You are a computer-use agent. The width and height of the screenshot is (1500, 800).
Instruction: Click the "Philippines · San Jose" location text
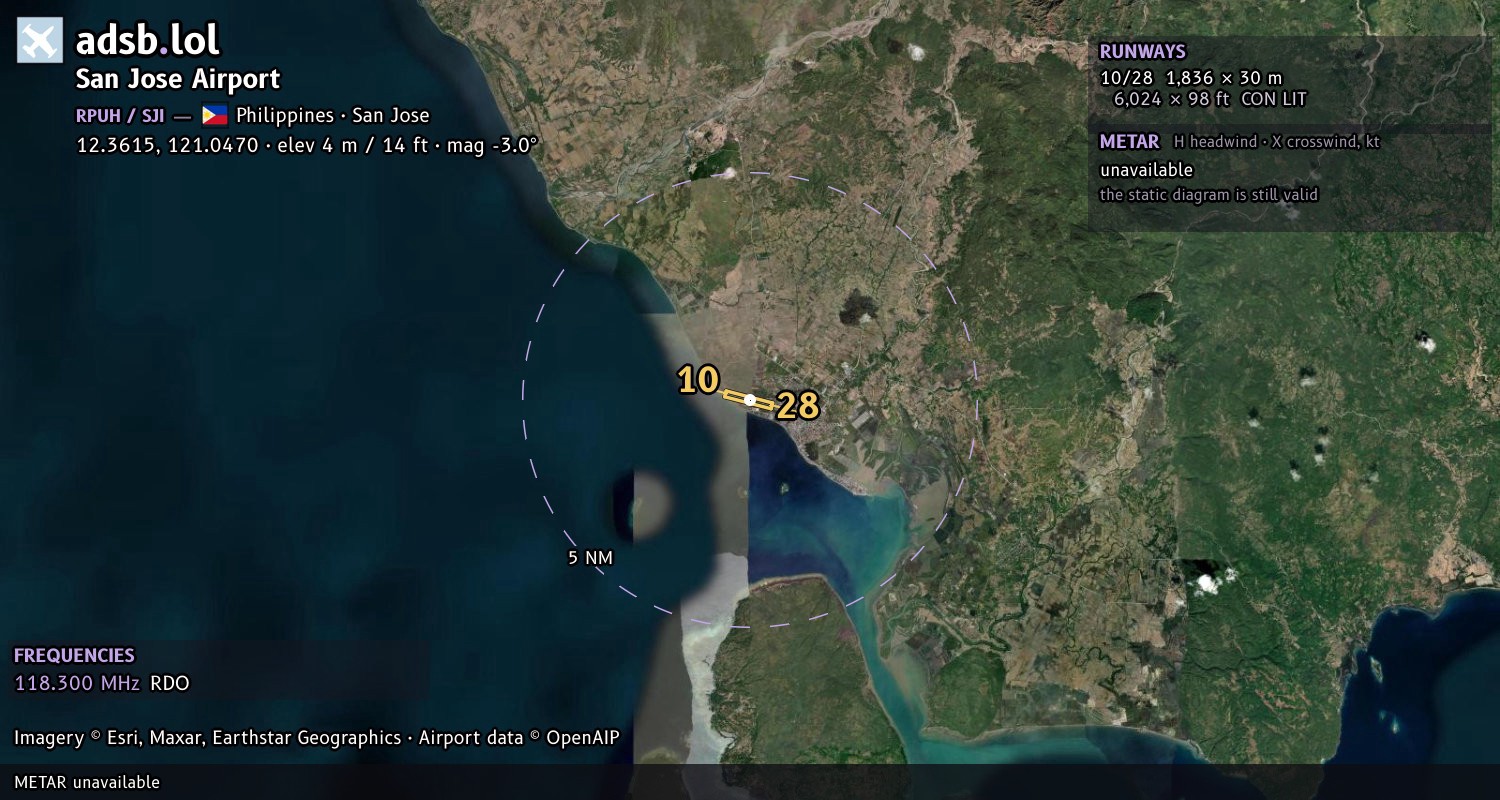point(333,115)
